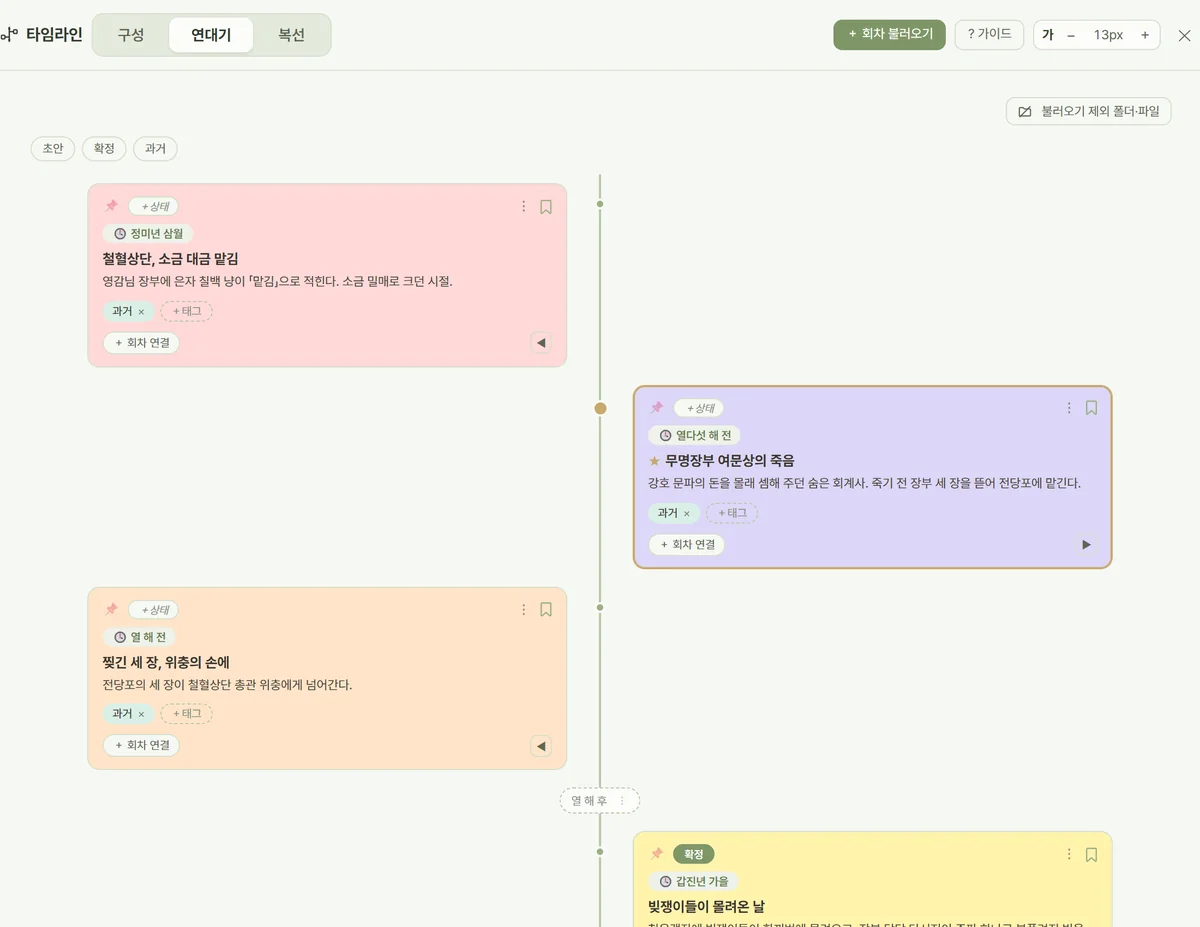Open the 구성 tab

pos(131,35)
